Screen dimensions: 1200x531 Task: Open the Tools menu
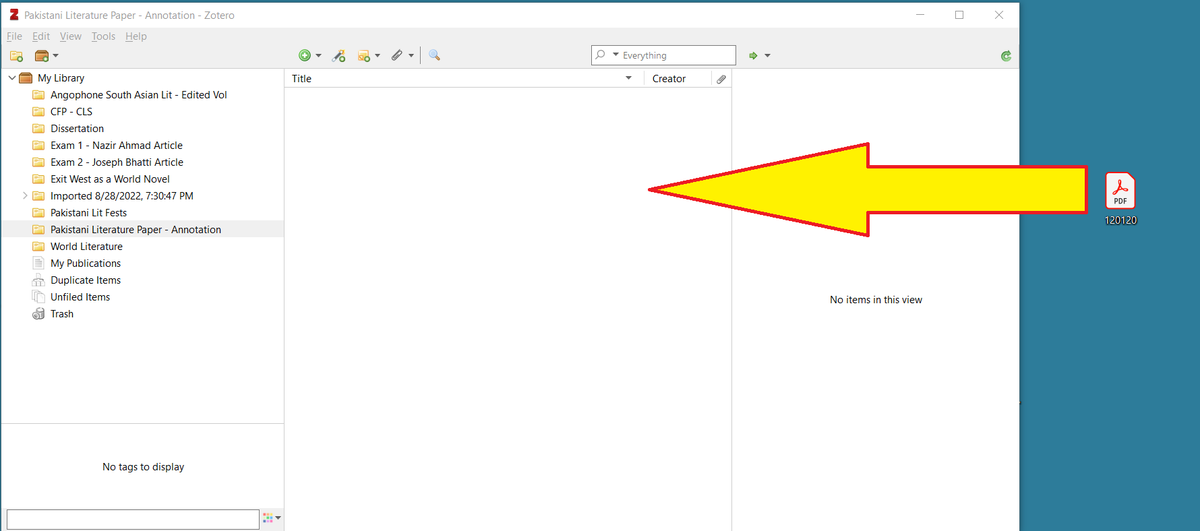point(103,36)
